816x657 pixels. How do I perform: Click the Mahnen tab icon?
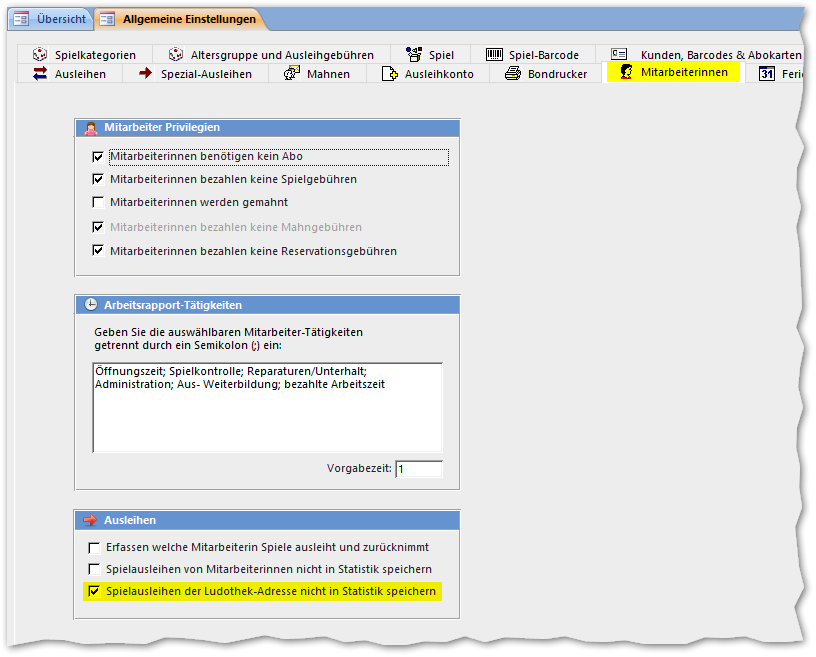click(292, 73)
